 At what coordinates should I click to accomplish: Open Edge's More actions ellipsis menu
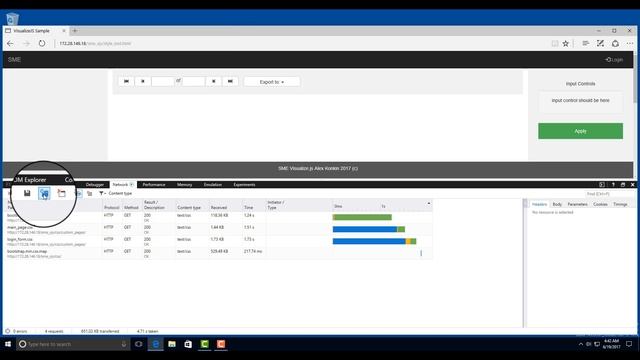click(x=630, y=43)
